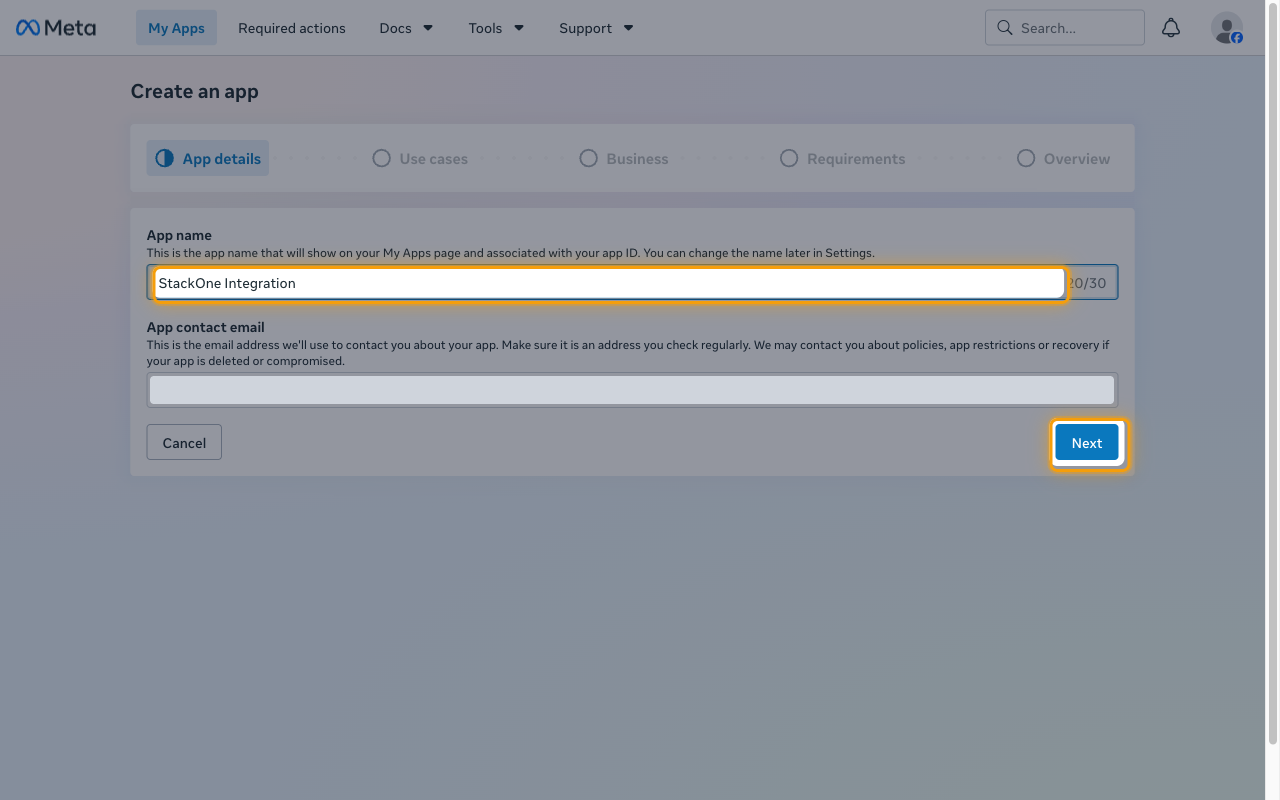Click the Meta logo
1280x800 pixels.
click(56, 28)
